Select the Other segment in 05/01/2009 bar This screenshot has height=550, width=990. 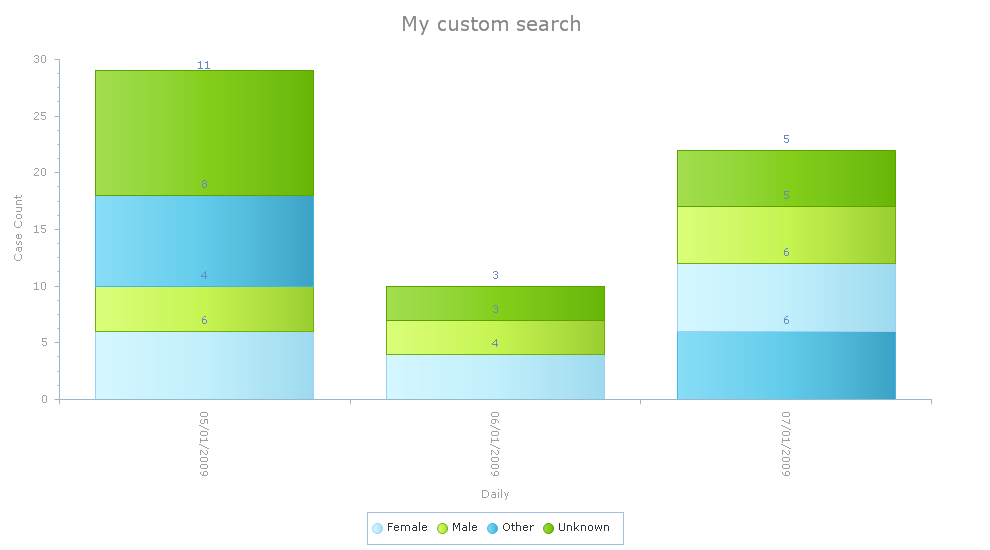point(204,240)
